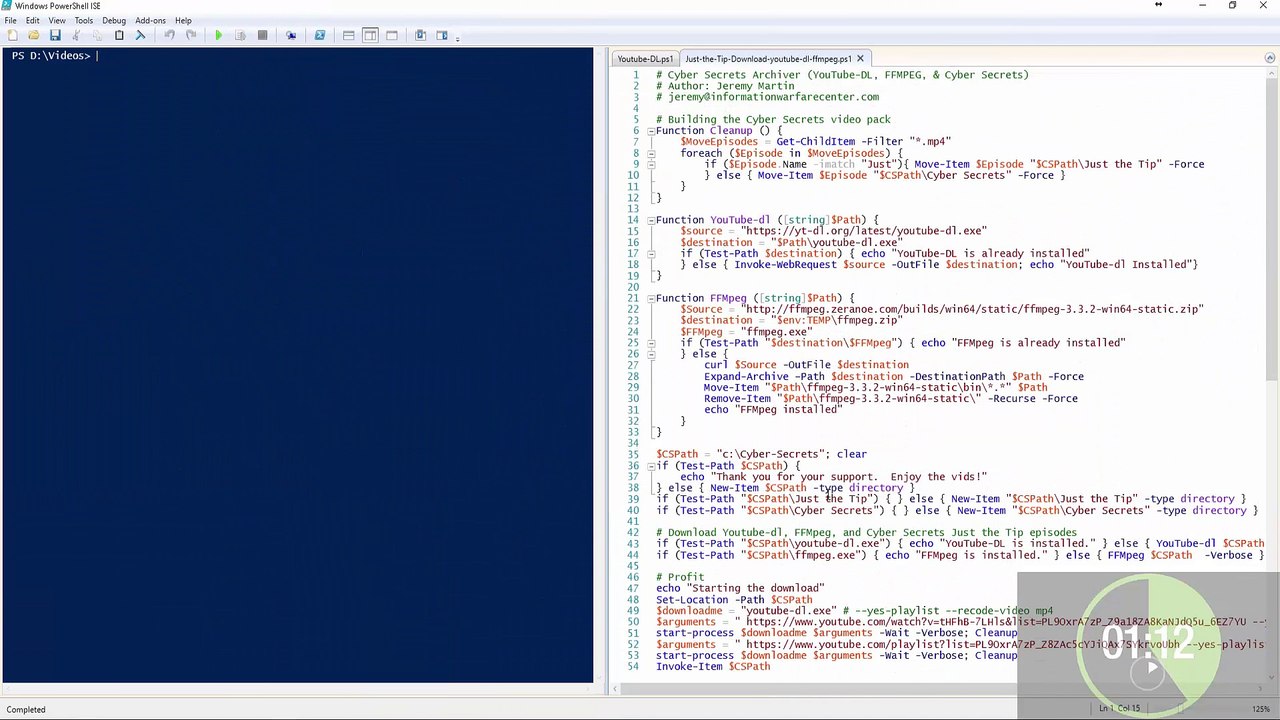
Task: Collapse the if block on line 17
Action: tap(650, 253)
